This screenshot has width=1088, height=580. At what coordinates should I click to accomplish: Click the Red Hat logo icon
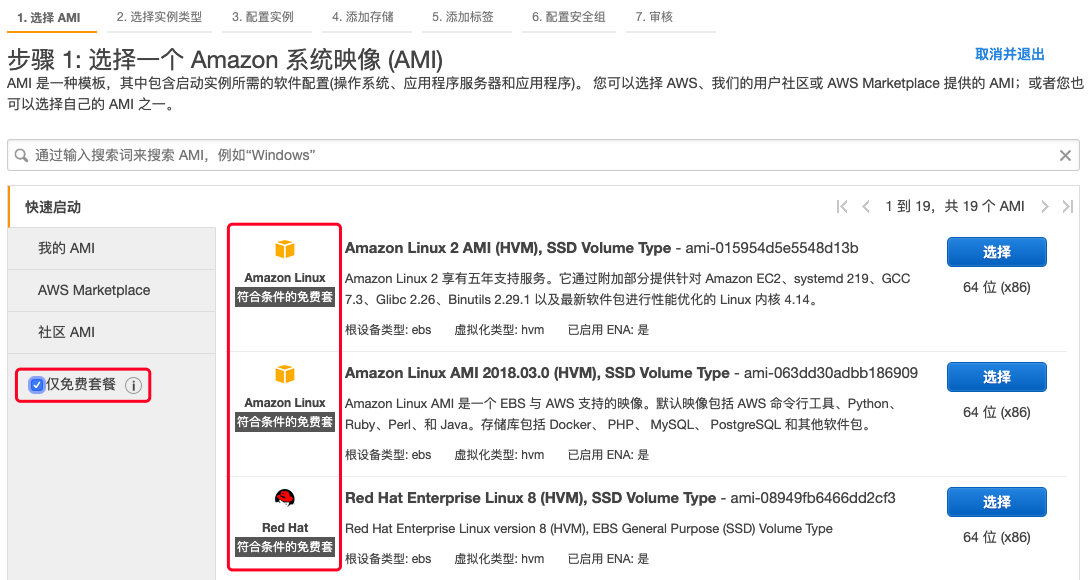[x=285, y=498]
